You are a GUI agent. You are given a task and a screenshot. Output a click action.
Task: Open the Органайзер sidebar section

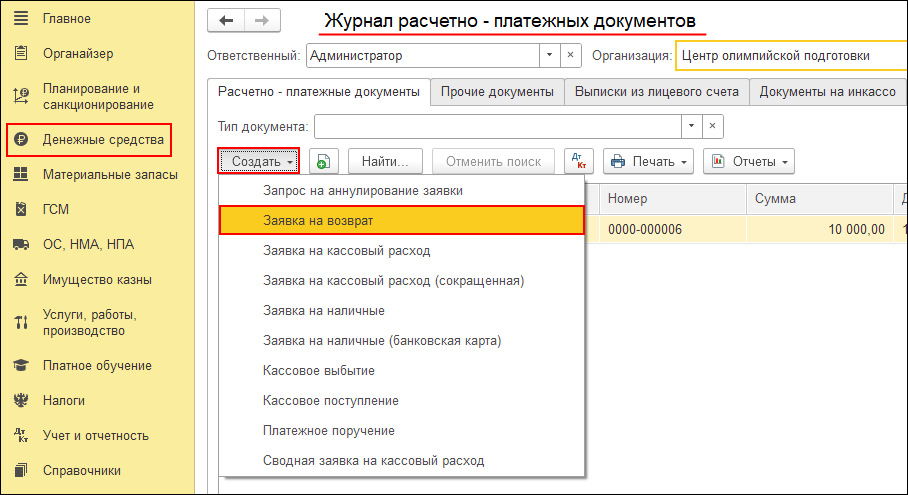pyautogui.click(x=77, y=53)
